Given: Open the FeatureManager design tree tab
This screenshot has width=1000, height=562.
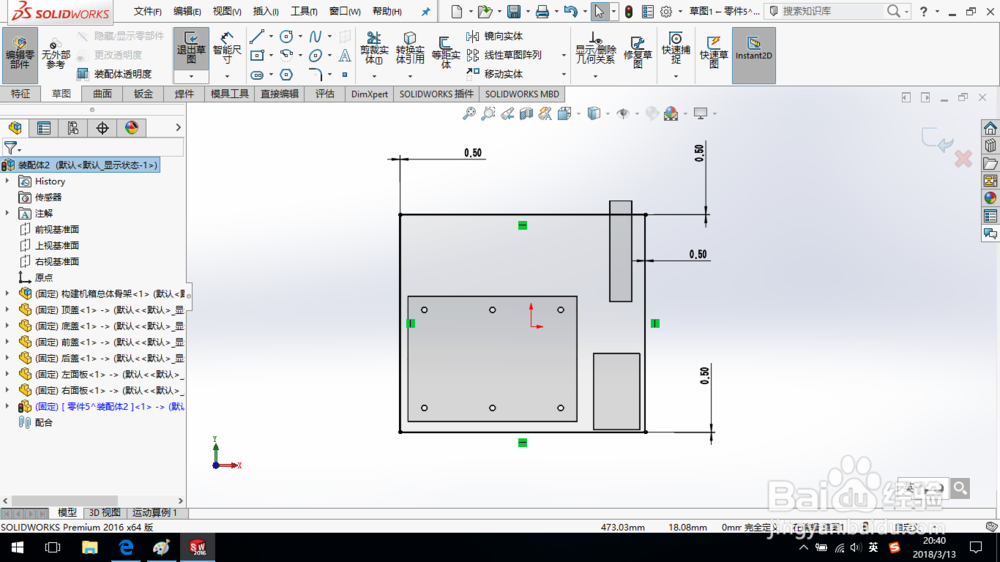Looking at the screenshot, I should (15, 128).
